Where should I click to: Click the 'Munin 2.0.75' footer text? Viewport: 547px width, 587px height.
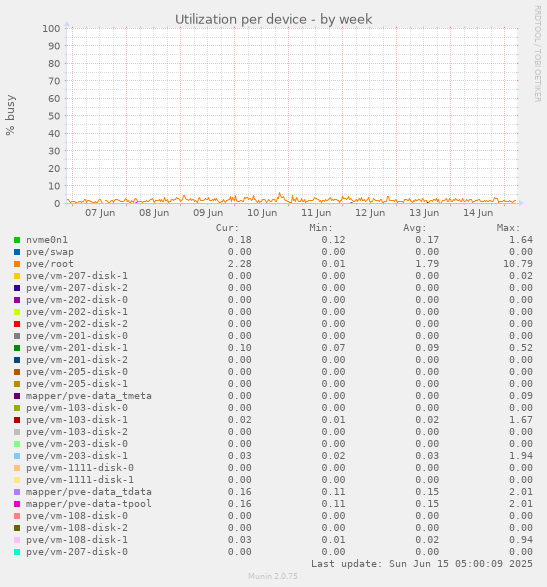[273, 576]
